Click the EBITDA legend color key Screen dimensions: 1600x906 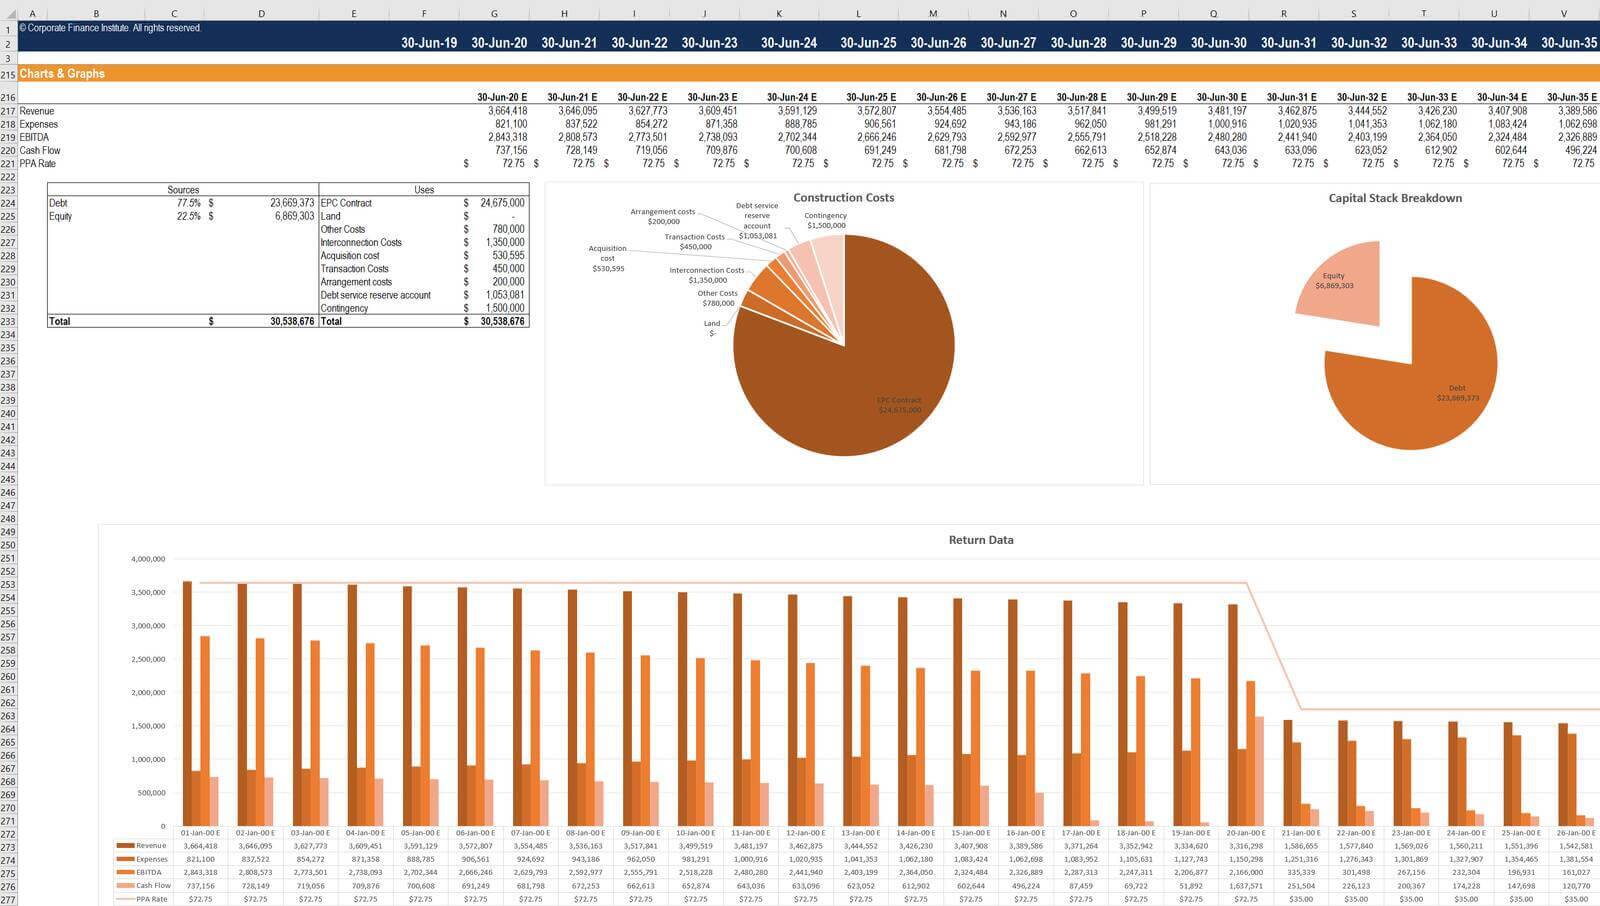(125, 872)
